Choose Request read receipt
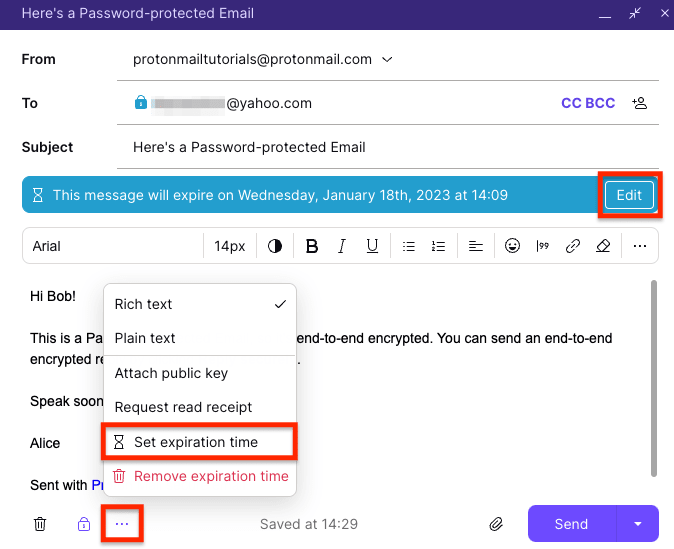 (200, 407)
